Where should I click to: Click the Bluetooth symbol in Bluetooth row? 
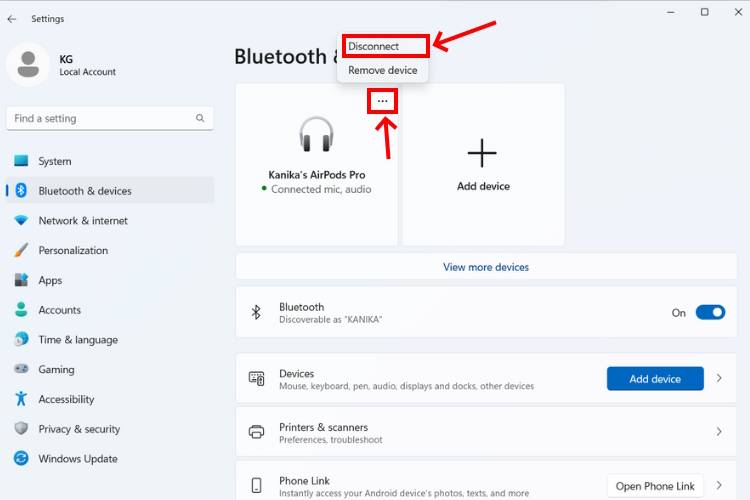coord(256,312)
